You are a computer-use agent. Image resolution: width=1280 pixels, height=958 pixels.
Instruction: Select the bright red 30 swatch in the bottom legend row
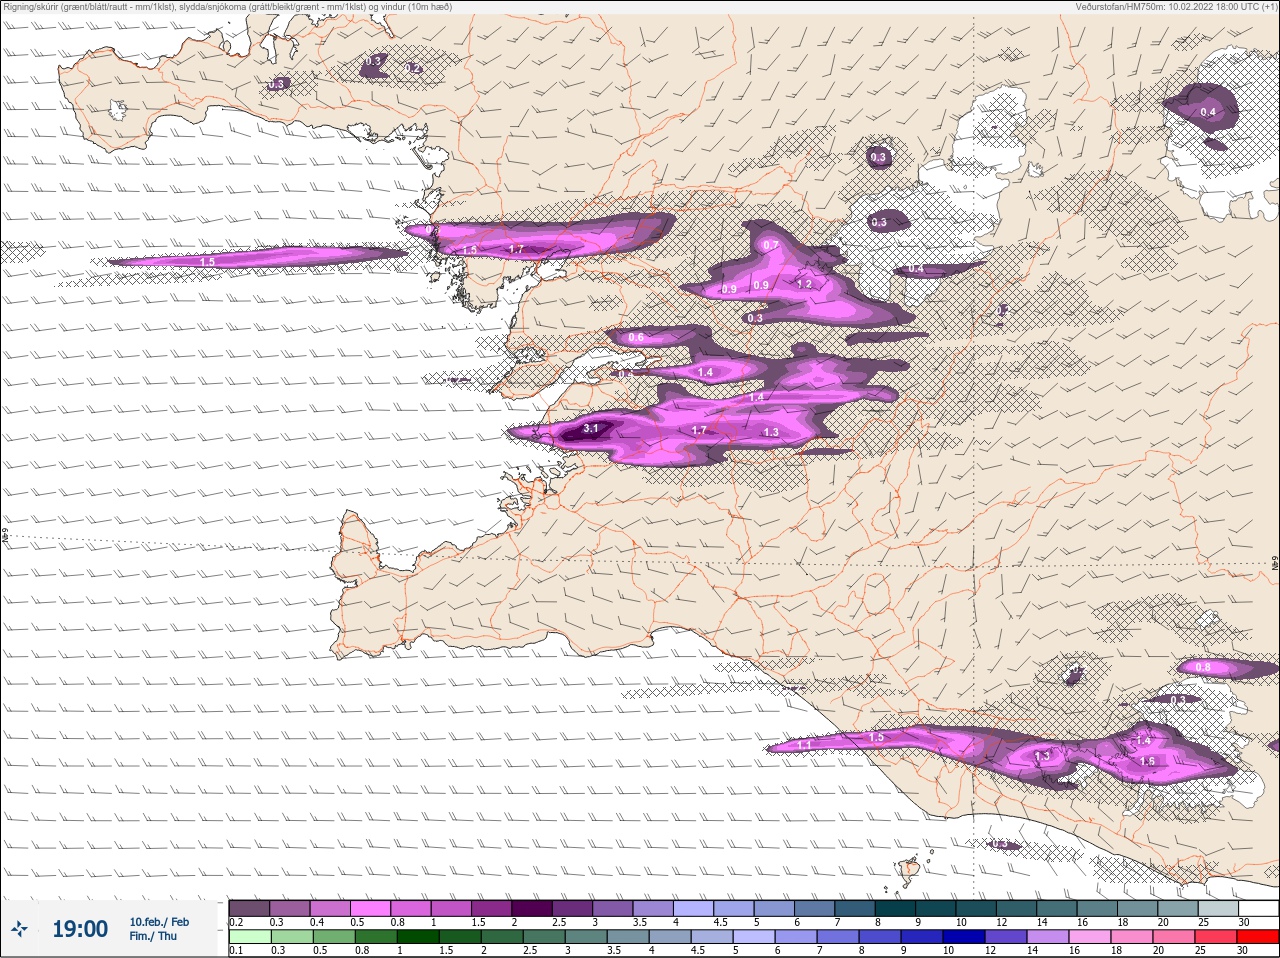pyautogui.click(x=1258, y=937)
